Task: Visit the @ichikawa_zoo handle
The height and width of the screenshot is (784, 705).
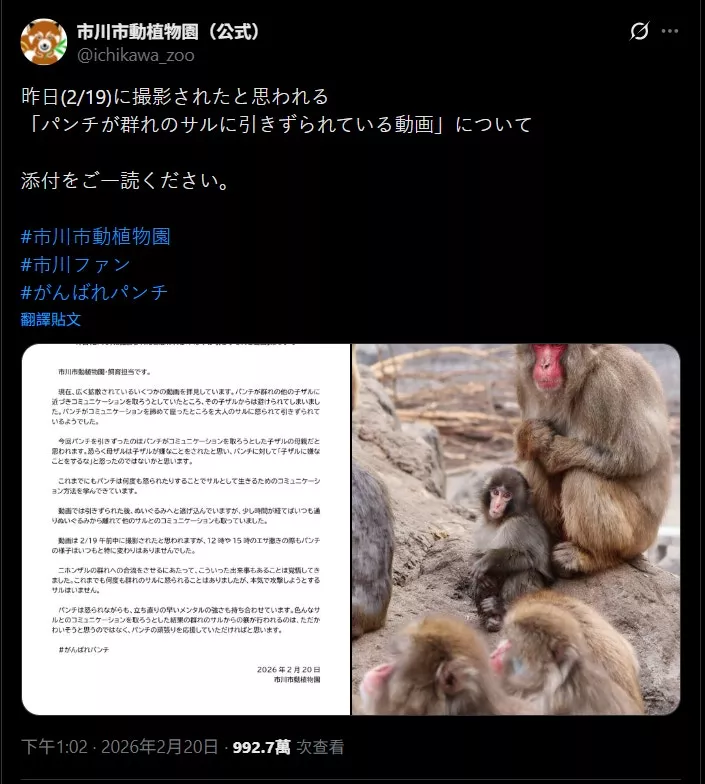Action: [136, 55]
